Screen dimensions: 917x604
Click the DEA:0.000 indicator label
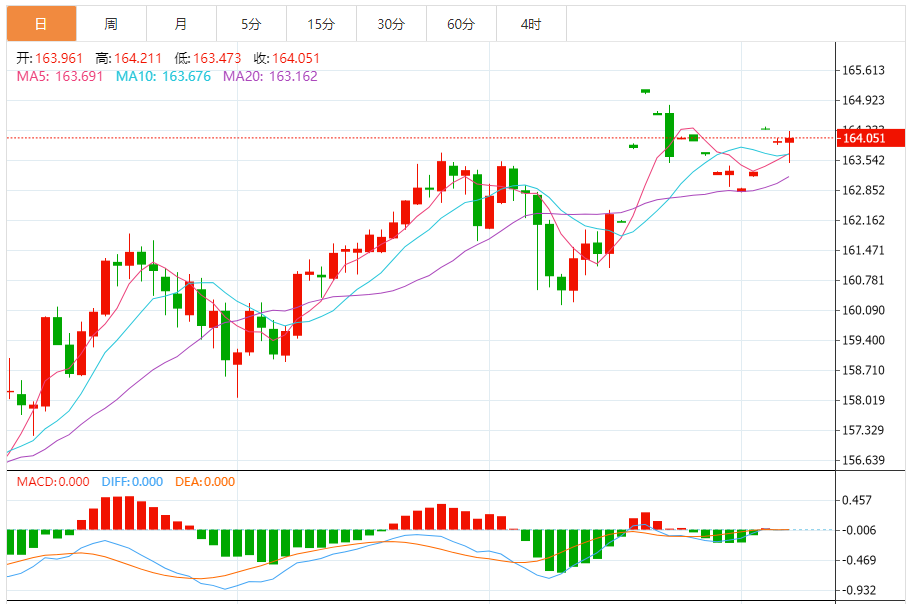[x=205, y=482]
